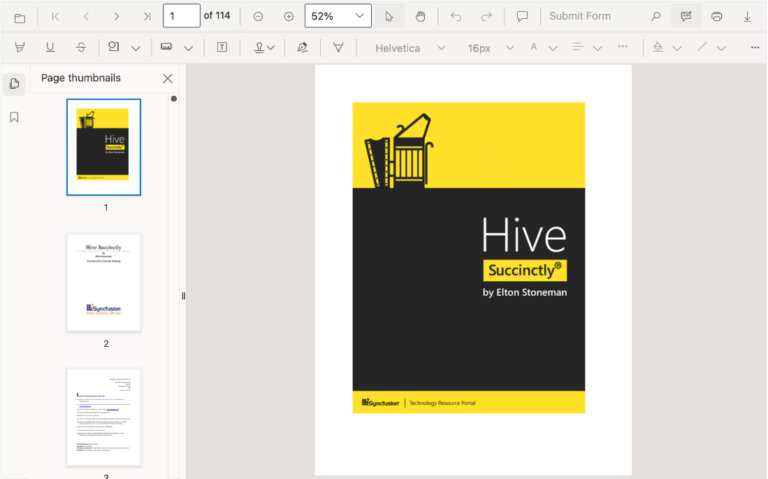This screenshot has height=479, width=768.
Task: Select the shape annotation tool
Action: point(114,47)
